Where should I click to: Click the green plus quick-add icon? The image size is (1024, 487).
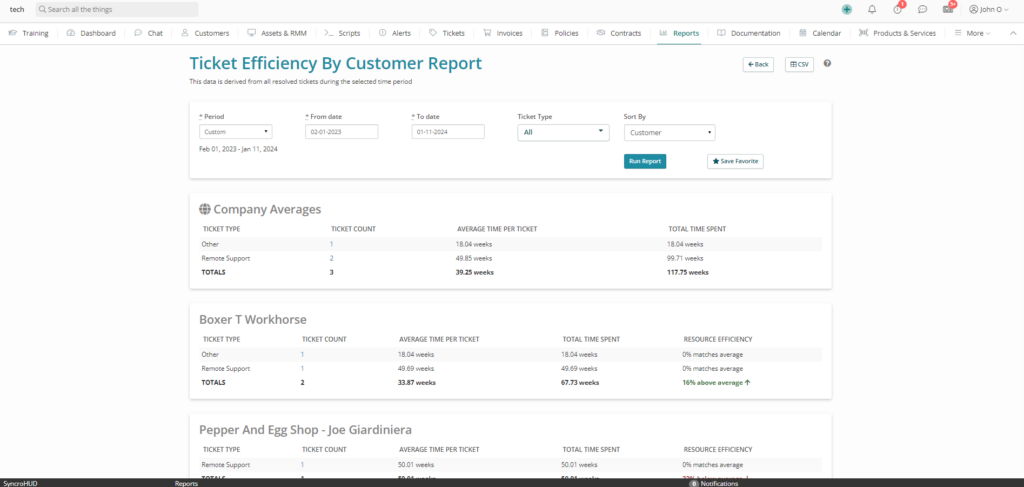pyautogui.click(x=847, y=9)
